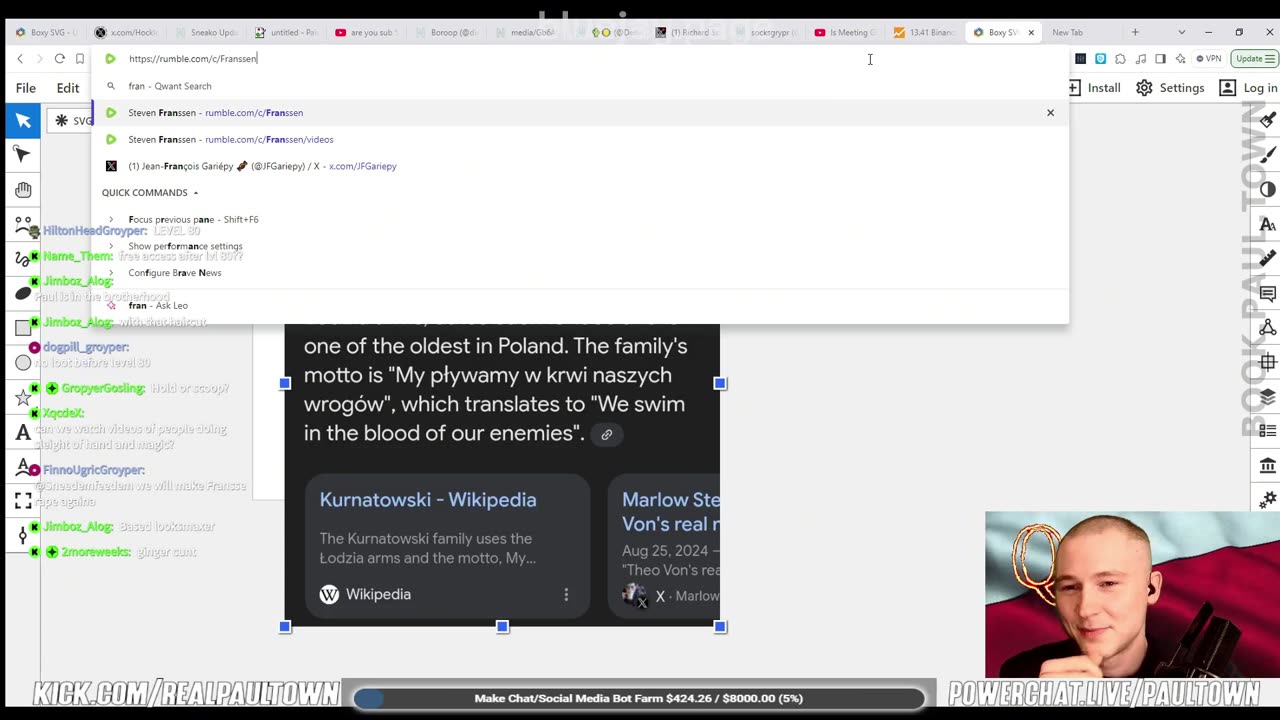Open the Stroke brush panel
Viewport: 1280px width, 720px height.
point(1268,155)
